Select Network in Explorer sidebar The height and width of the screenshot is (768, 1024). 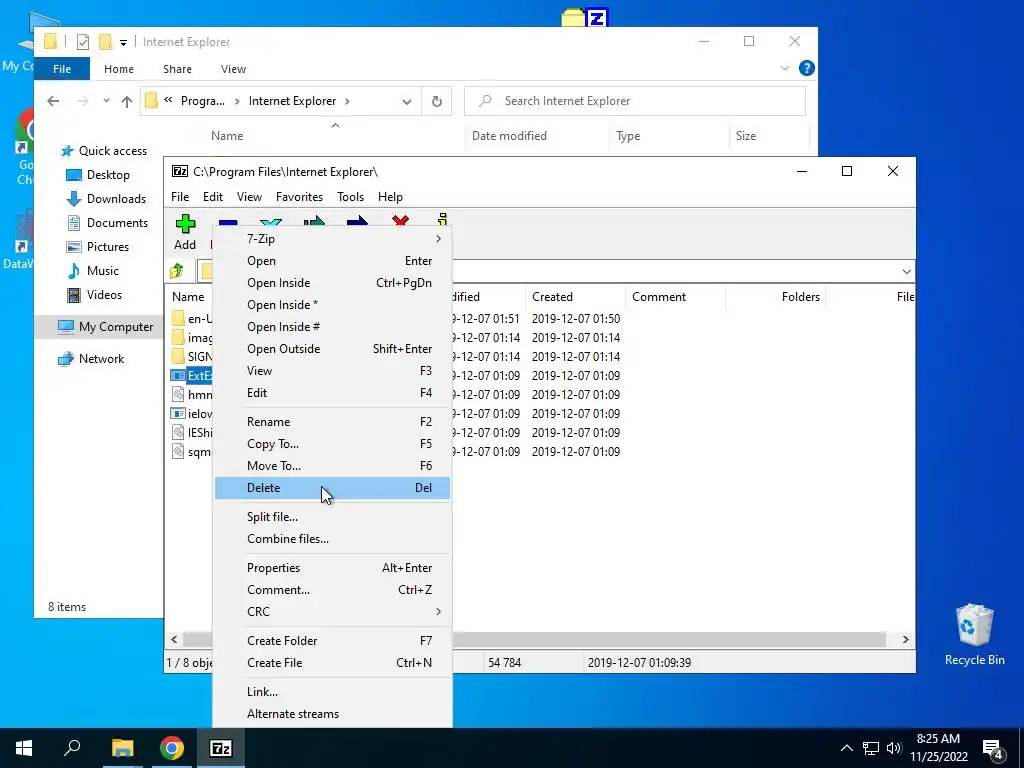(101, 359)
